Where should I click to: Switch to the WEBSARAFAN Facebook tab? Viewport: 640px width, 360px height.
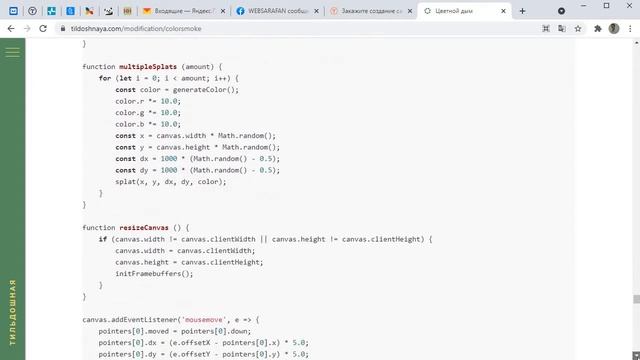click(277, 11)
